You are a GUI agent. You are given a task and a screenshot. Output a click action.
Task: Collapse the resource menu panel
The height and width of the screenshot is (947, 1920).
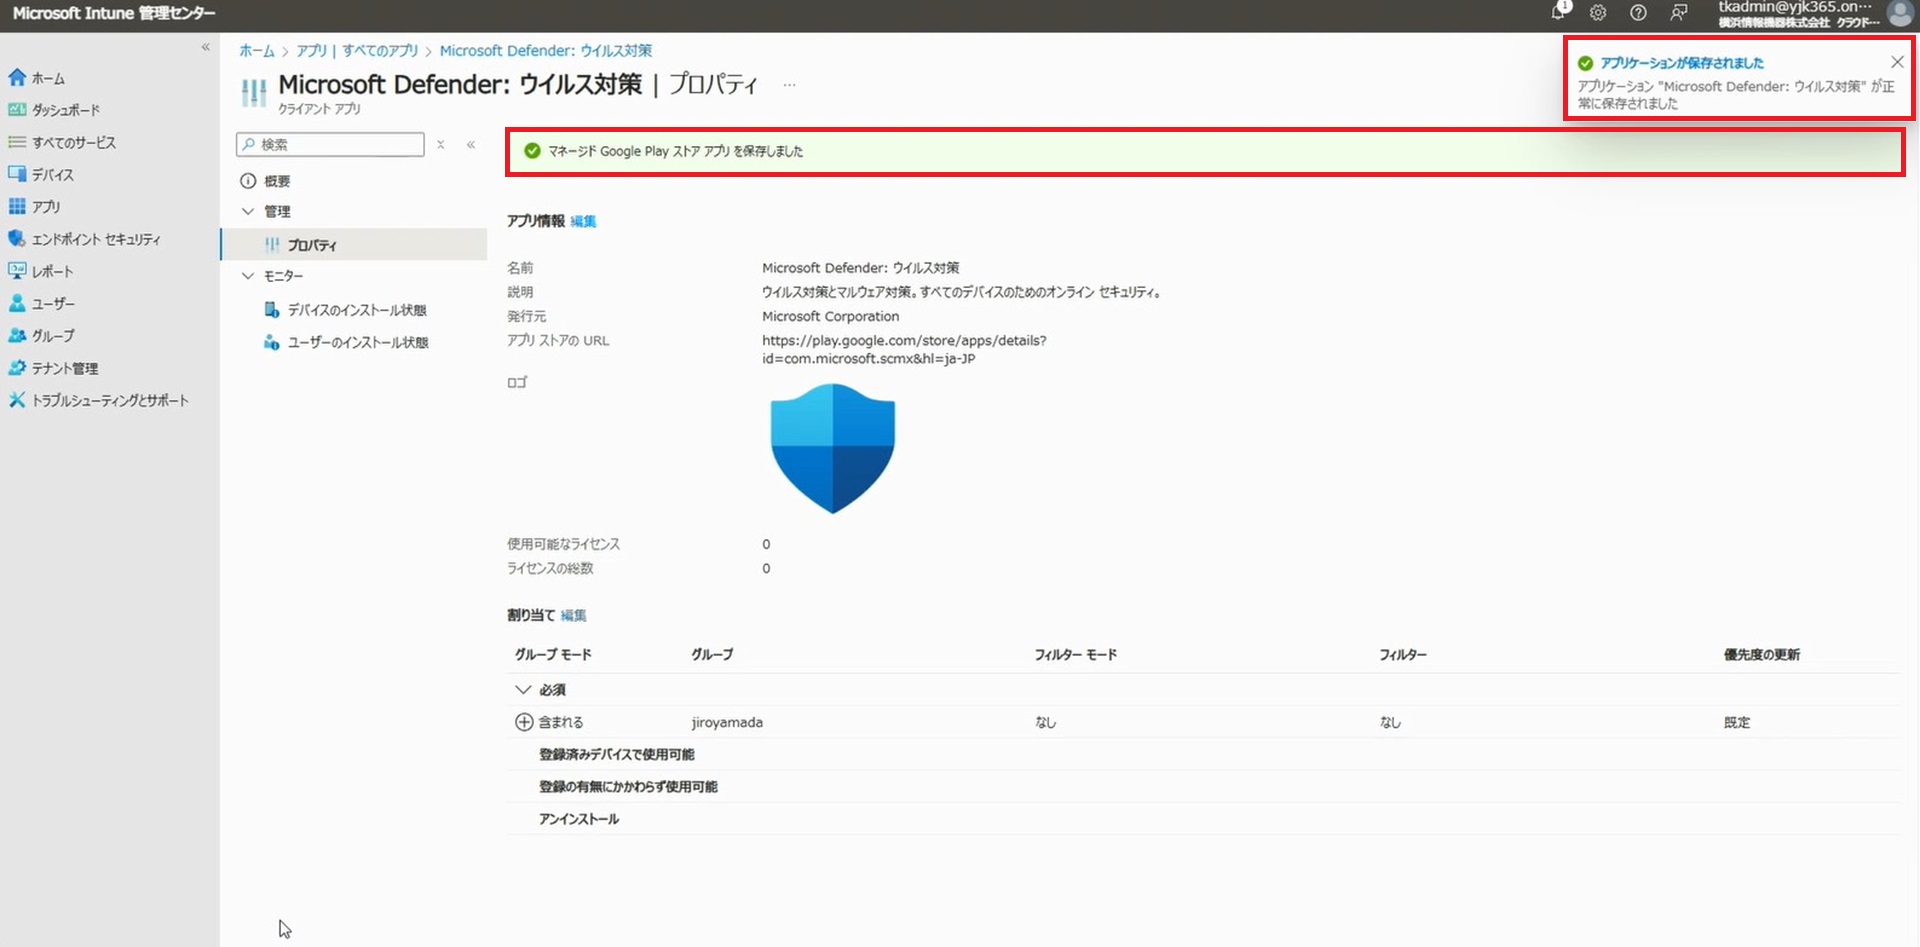(470, 144)
